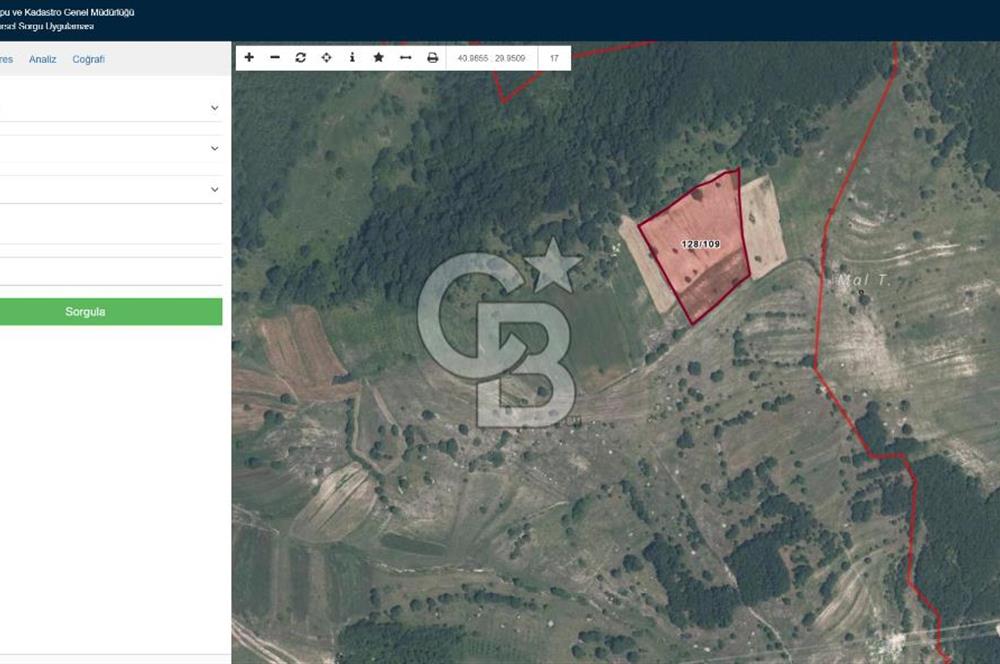This screenshot has height=664, width=1000.
Task: Locate position with the crosshair icon
Action: 327,57
